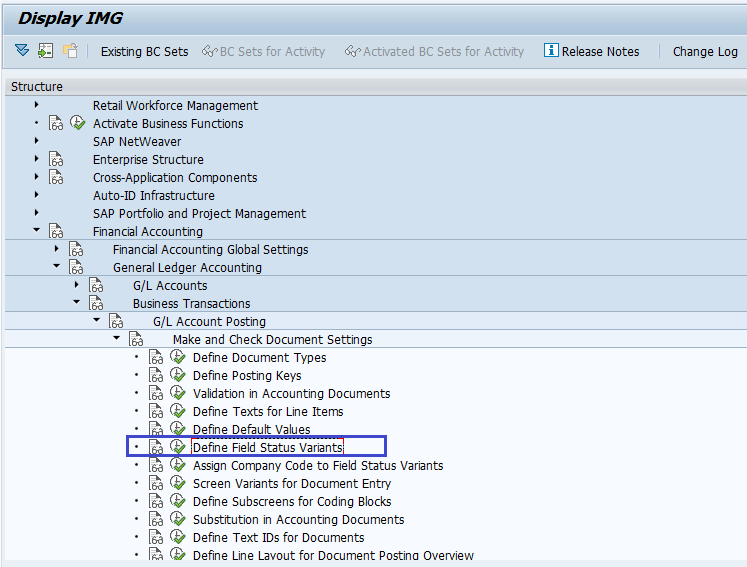This screenshot has height=567, width=747.
Task: Click the Expand All toolbar icon
Action: point(22,50)
